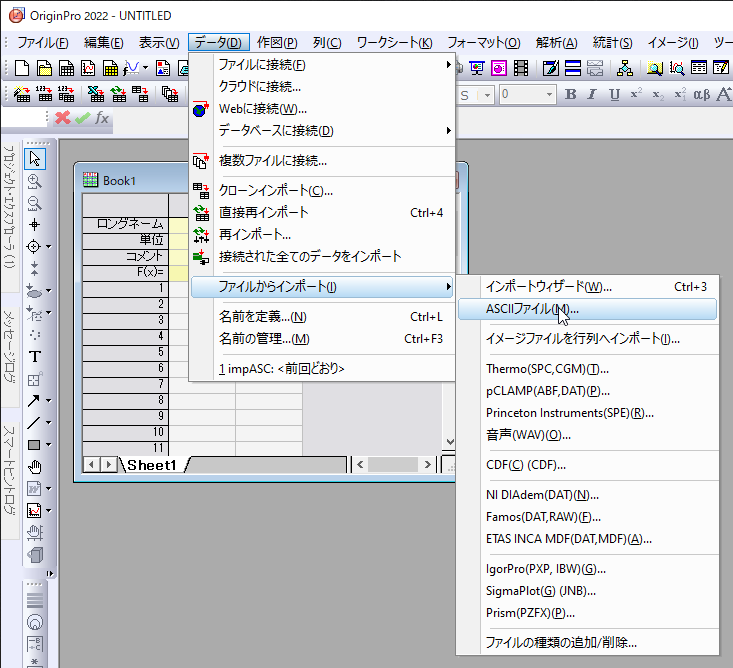Click the green check accept formula icon
The width and height of the screenshot is (733, 668).
click(x=83, y=118)
